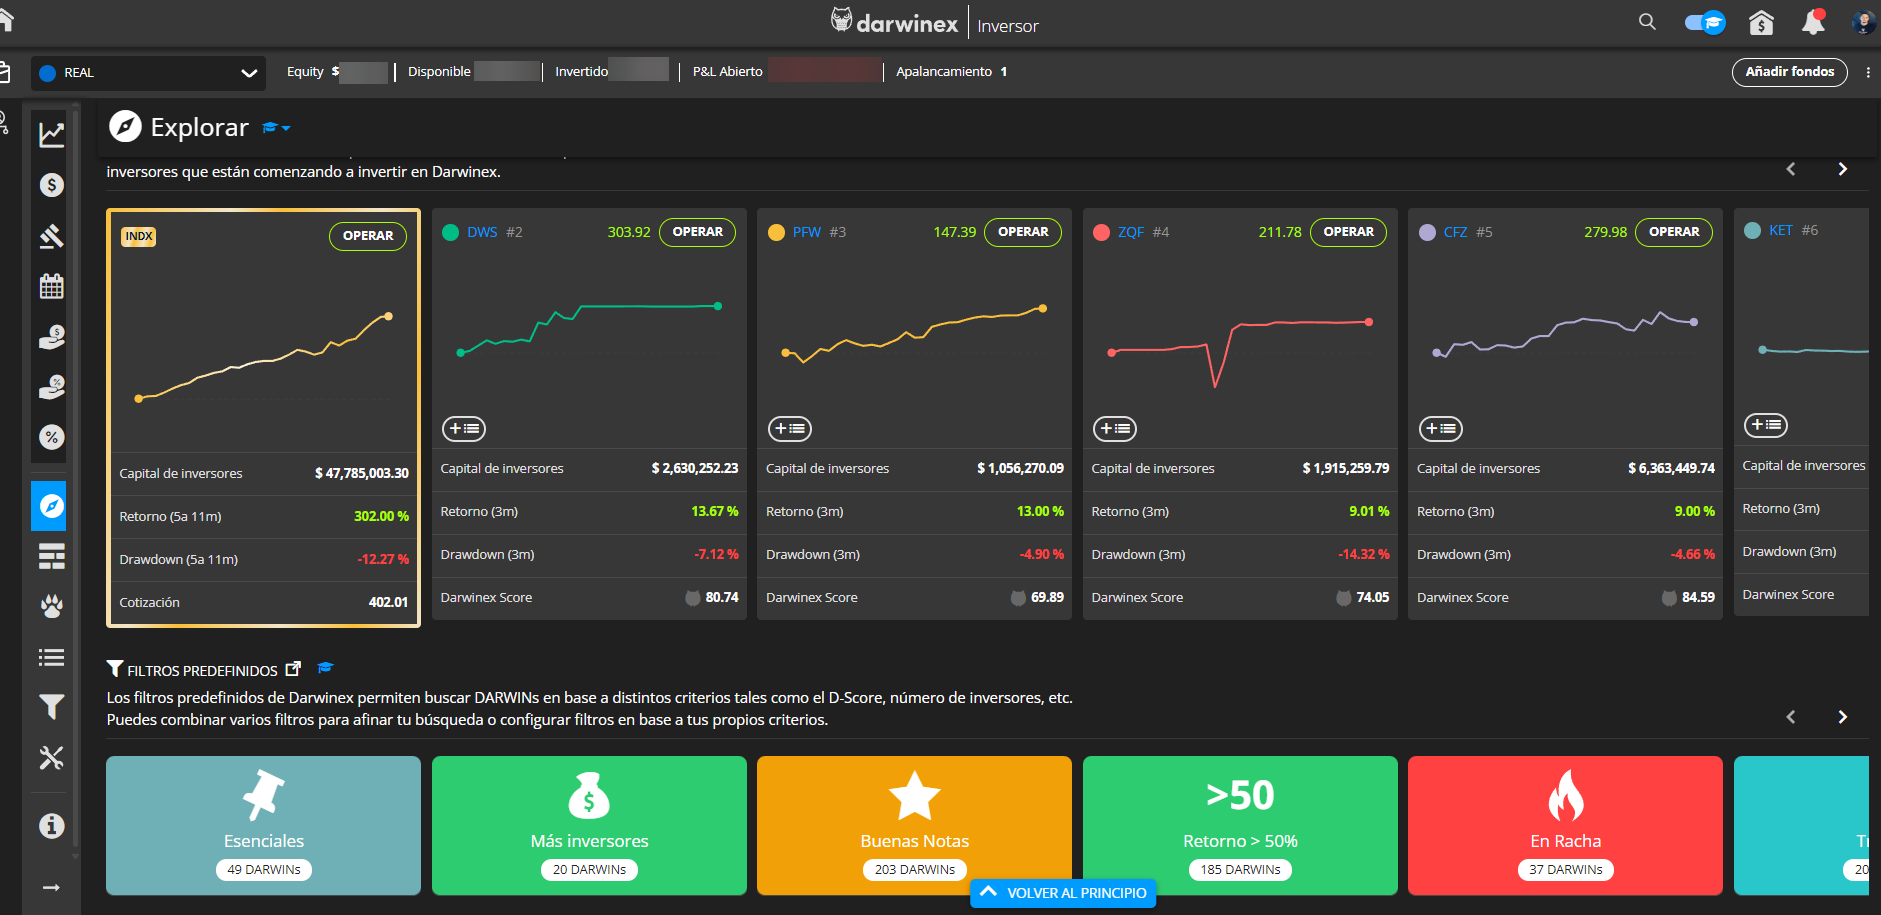Select the Más inversores filter tile

[589, 825]
